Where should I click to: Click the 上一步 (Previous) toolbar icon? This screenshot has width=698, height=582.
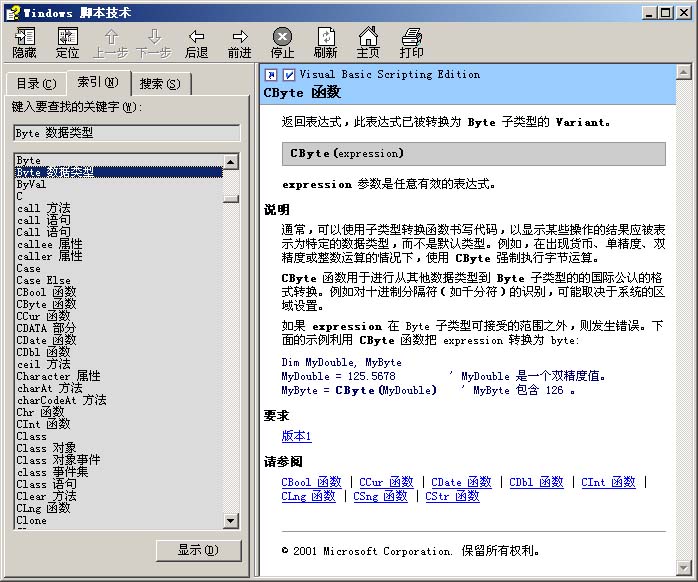tap(111, 43)
